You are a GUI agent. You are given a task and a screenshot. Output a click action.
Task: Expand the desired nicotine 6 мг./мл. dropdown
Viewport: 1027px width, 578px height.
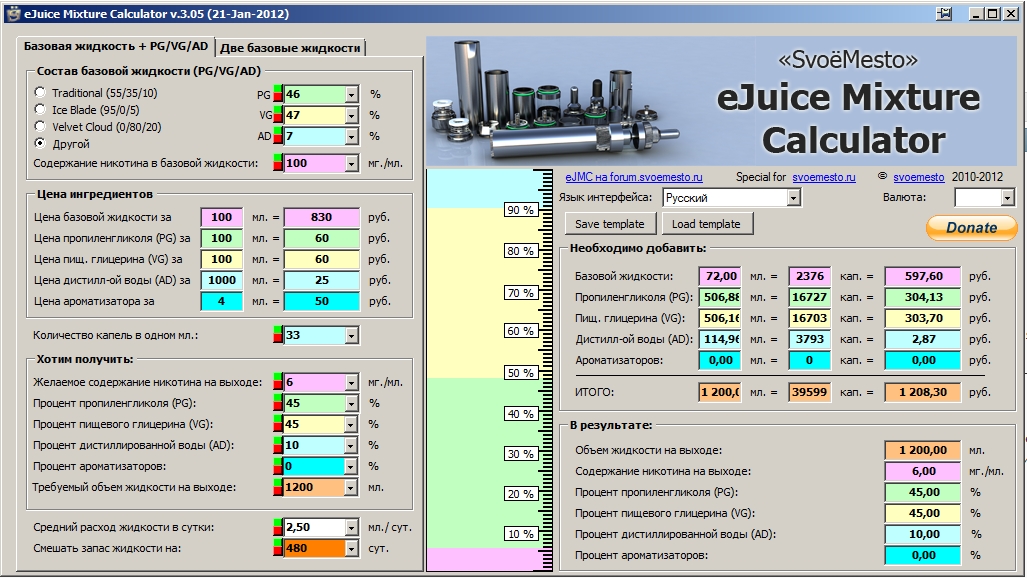click(x=352, y=382)
